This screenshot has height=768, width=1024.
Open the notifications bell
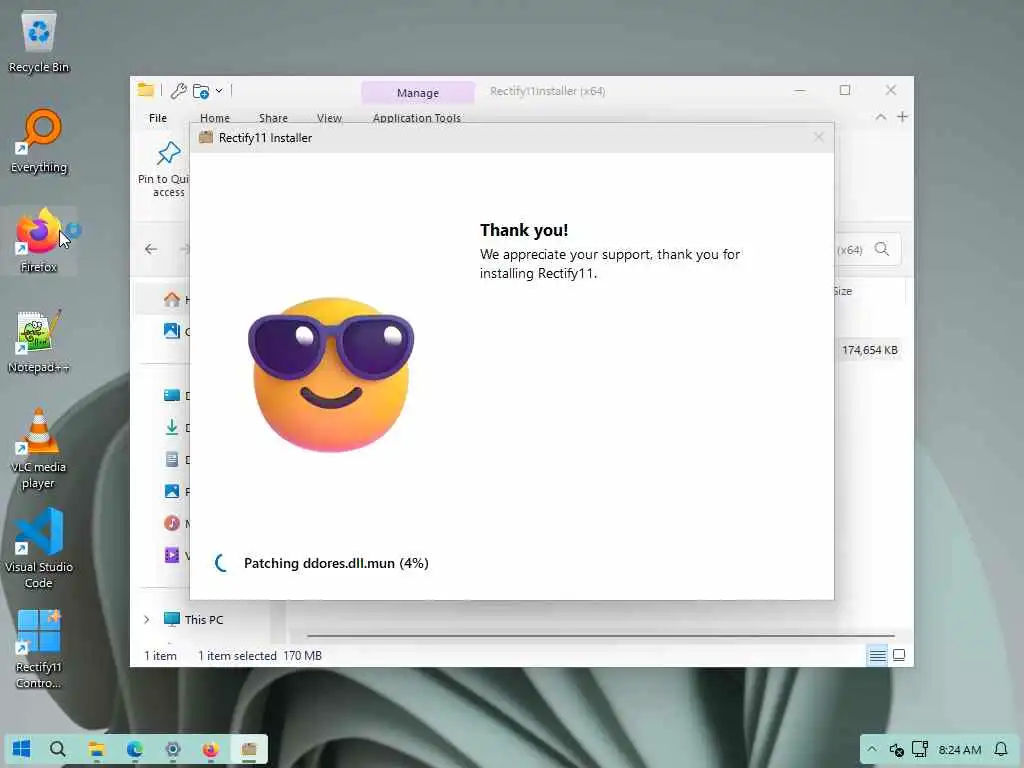(1000, 749)
